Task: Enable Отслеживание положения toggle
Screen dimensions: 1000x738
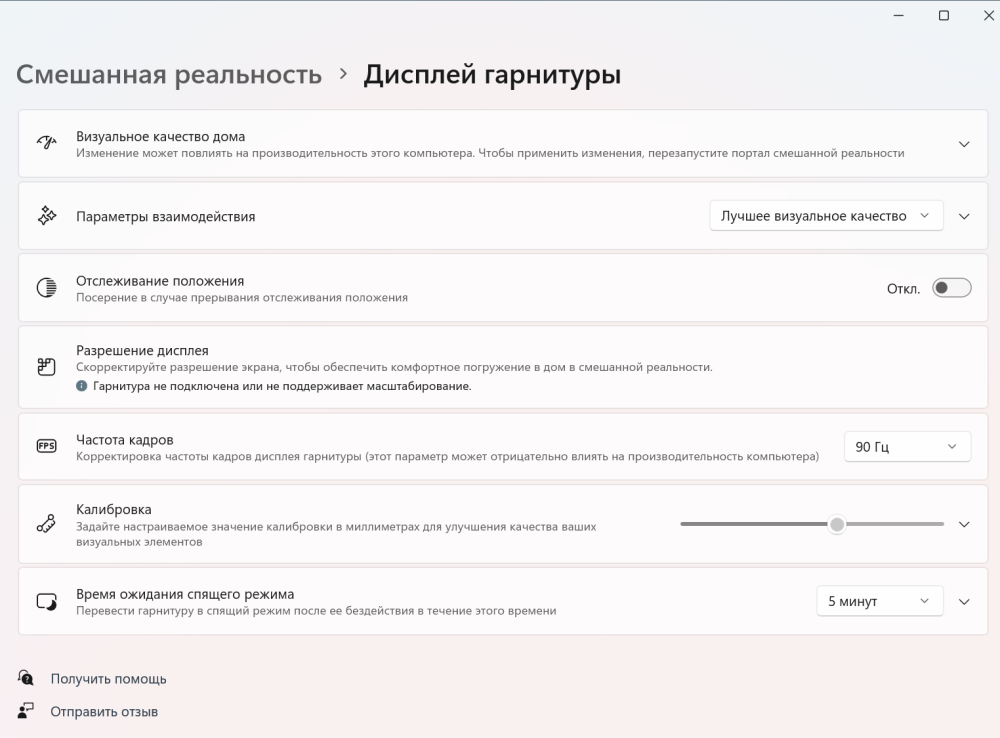Action: click(x=951, y=287)
